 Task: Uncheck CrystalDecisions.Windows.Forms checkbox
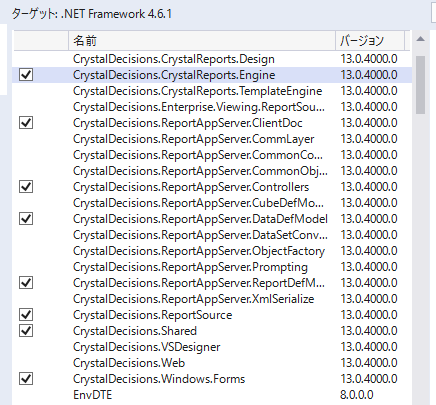26,379
